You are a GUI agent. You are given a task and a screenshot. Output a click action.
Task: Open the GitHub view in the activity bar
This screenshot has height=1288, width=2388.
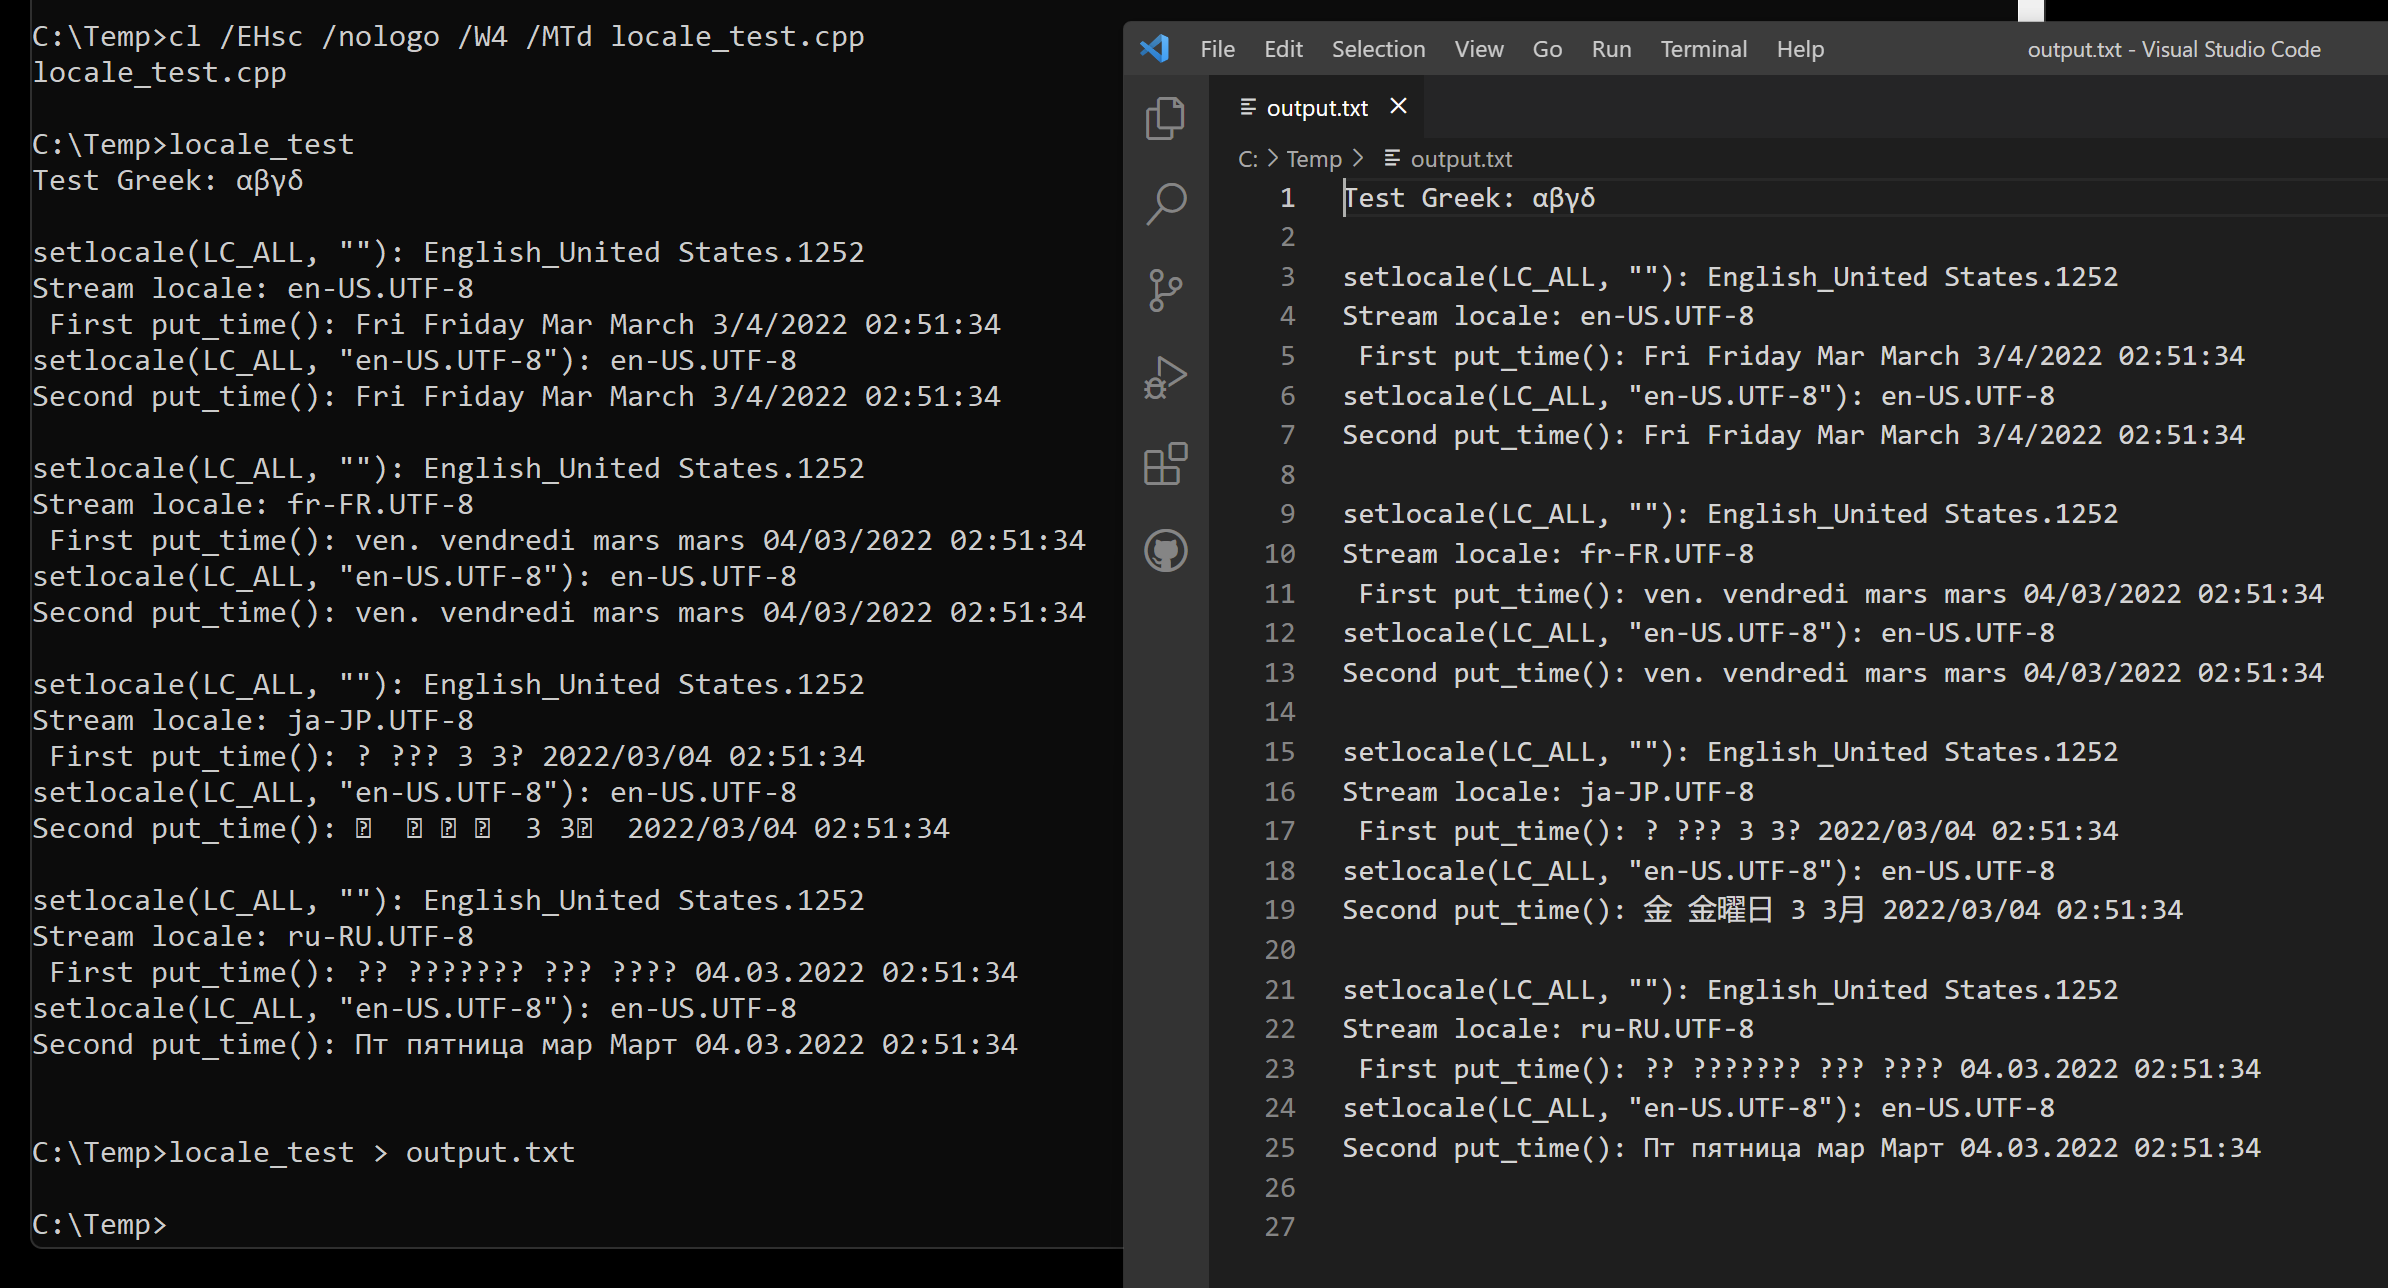pyautogui.click(x=1166, y=550)
